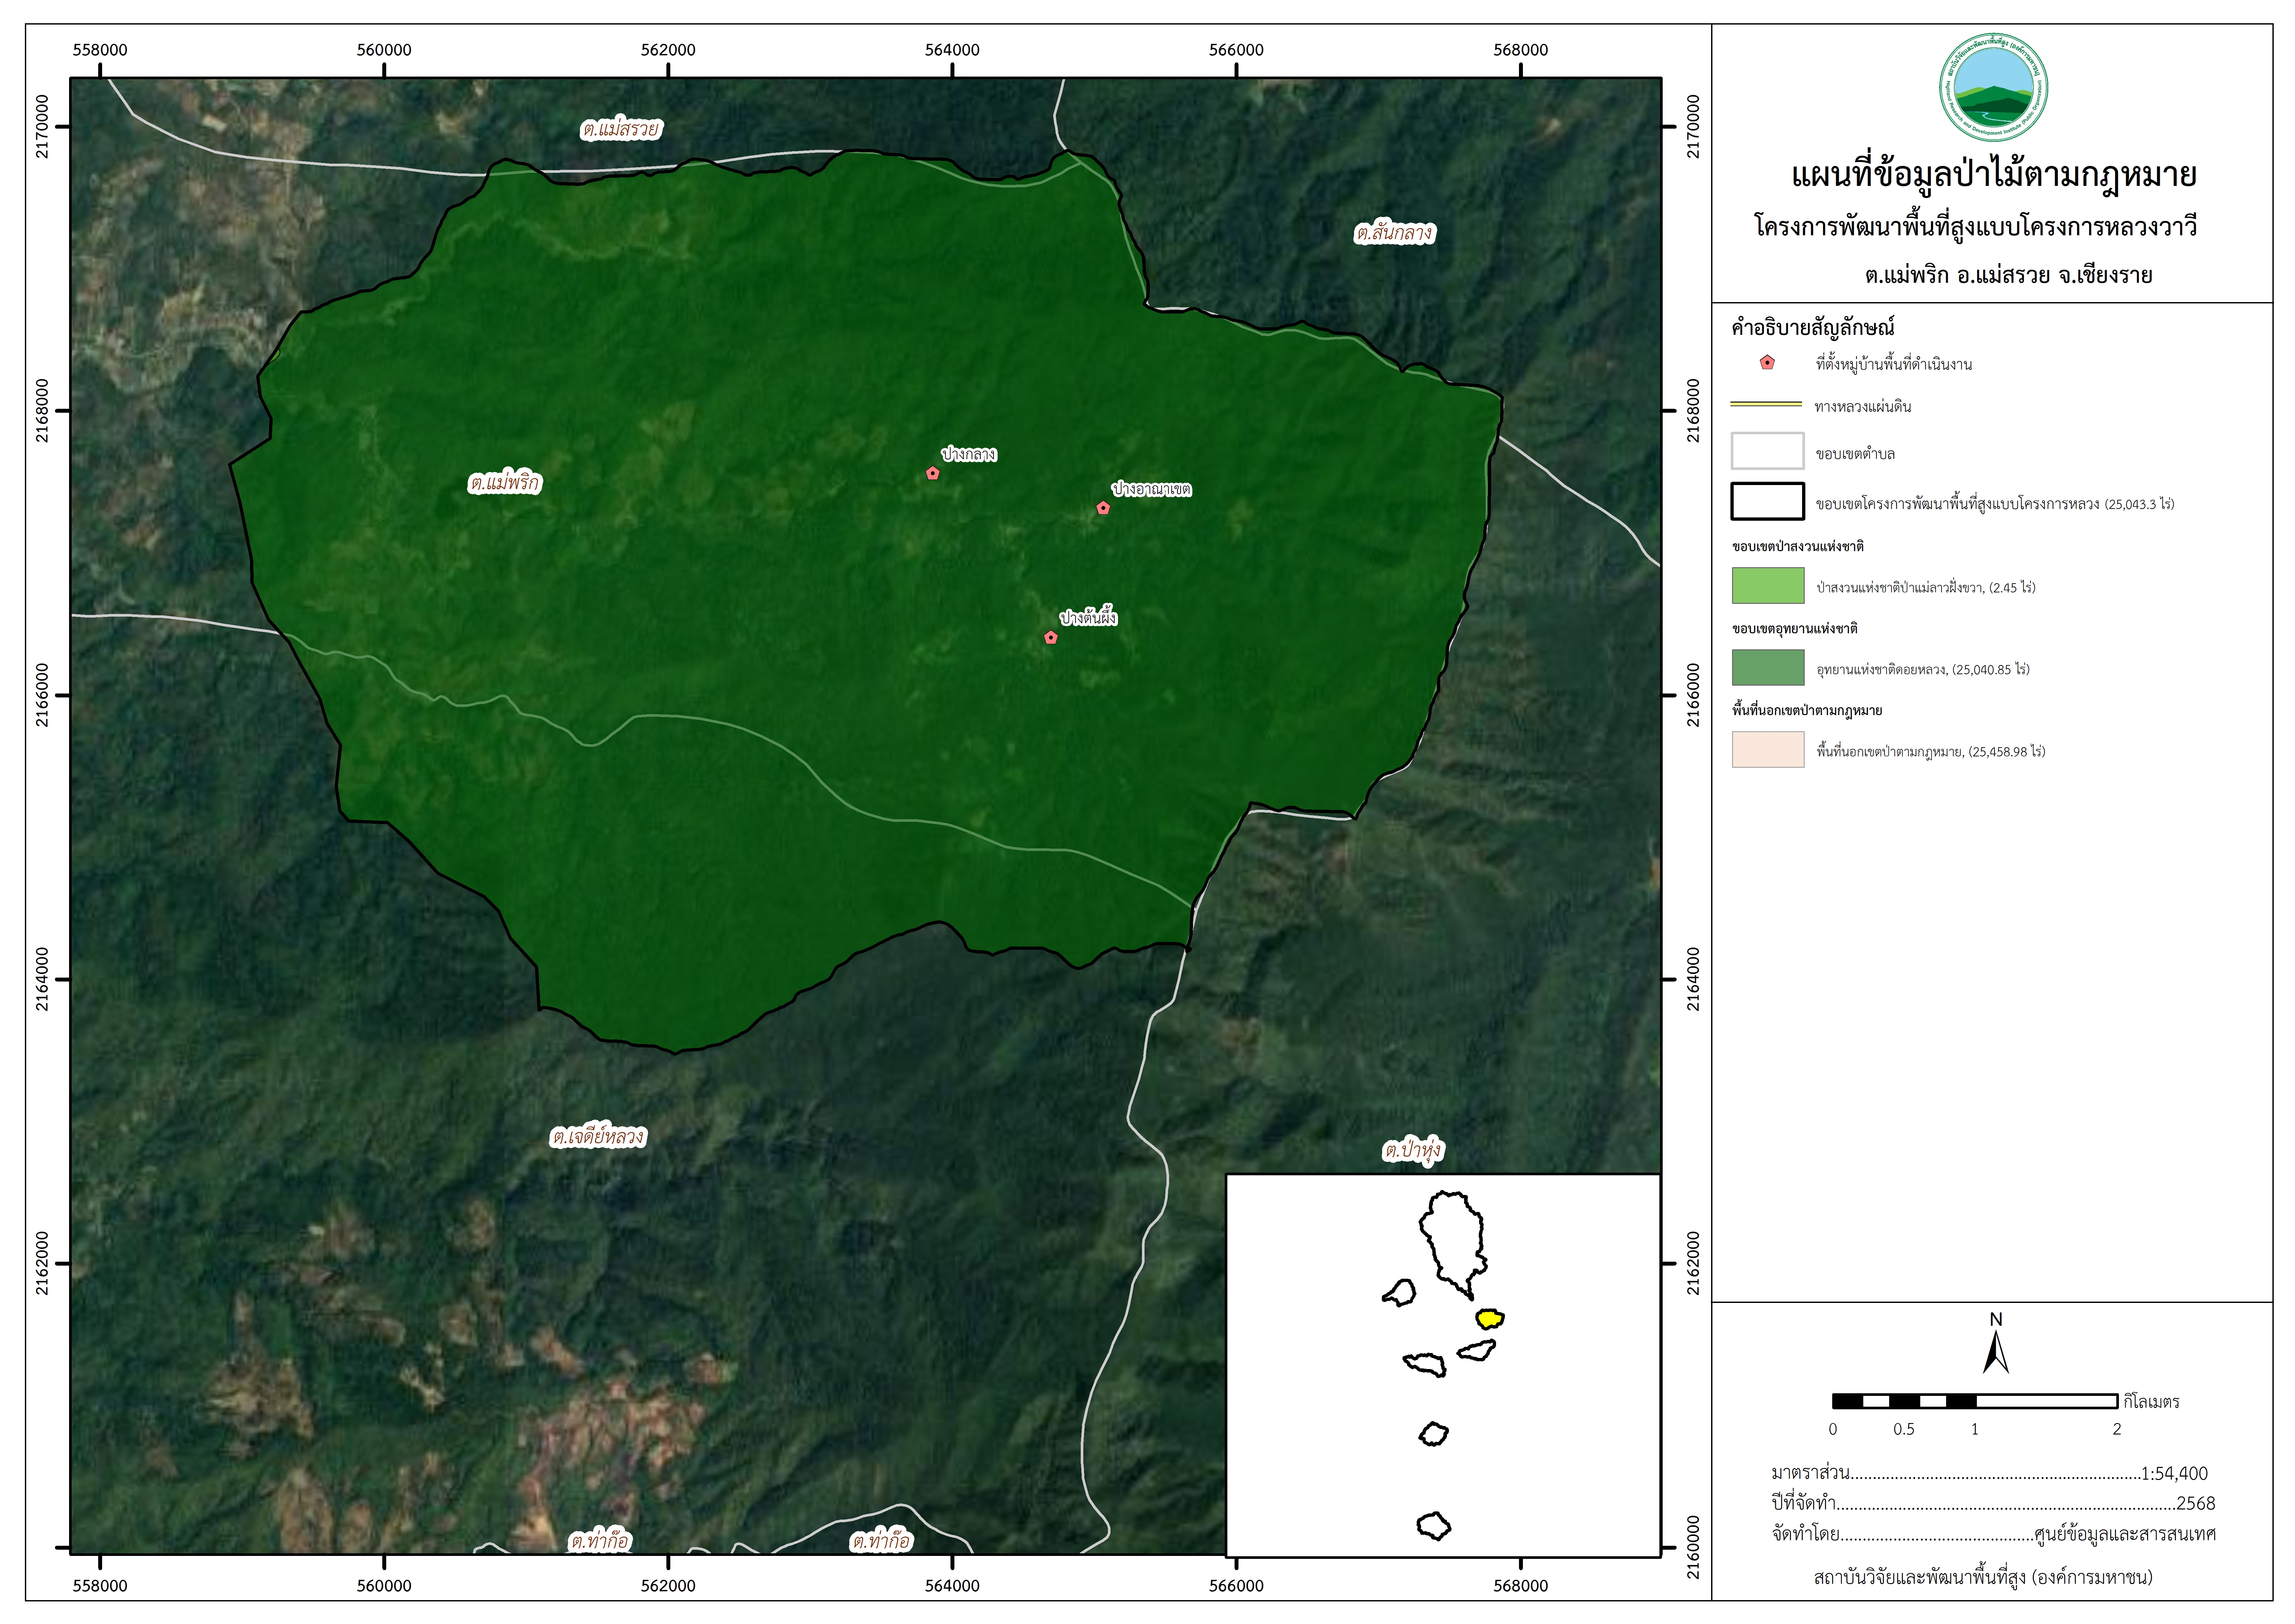Click the ต.สันกลาง subdistrict label on the map
The width and height of the screenshot is (2295, 1624).
[1394, 233]
